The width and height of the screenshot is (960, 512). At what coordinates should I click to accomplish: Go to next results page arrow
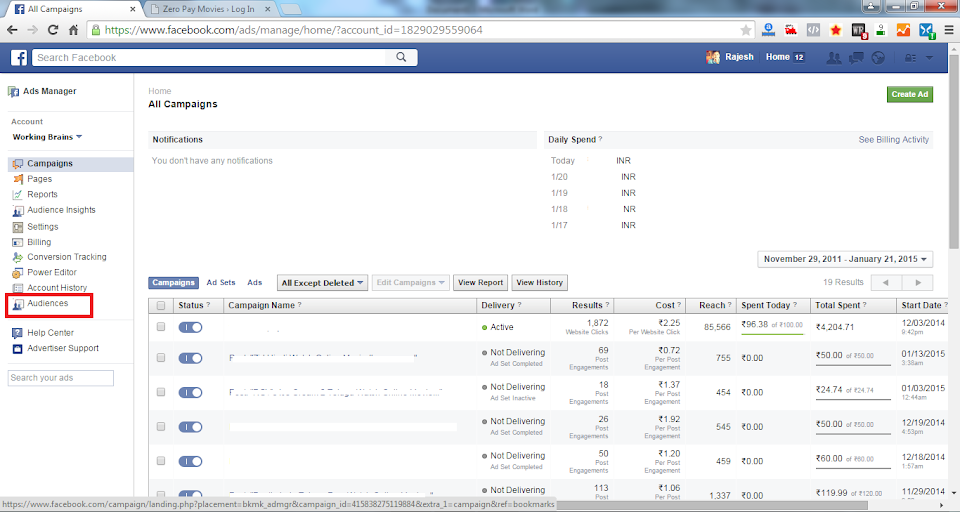point(918,282)
